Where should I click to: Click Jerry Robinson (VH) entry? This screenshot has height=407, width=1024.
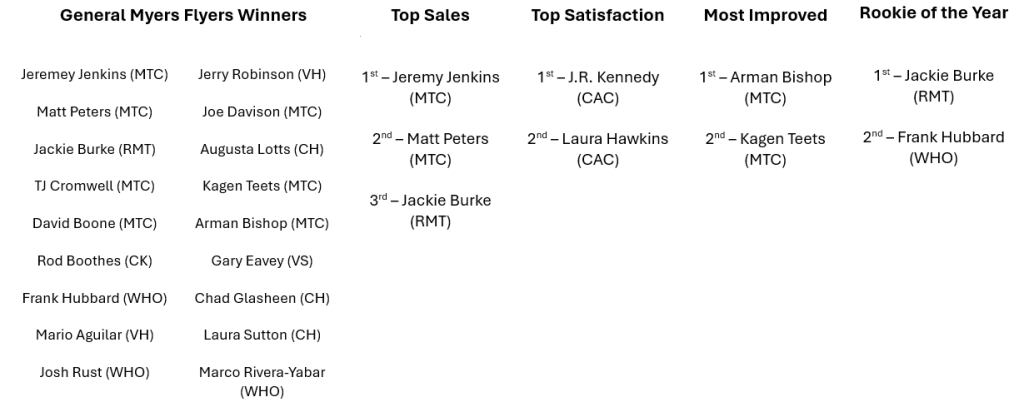[262, 74]
